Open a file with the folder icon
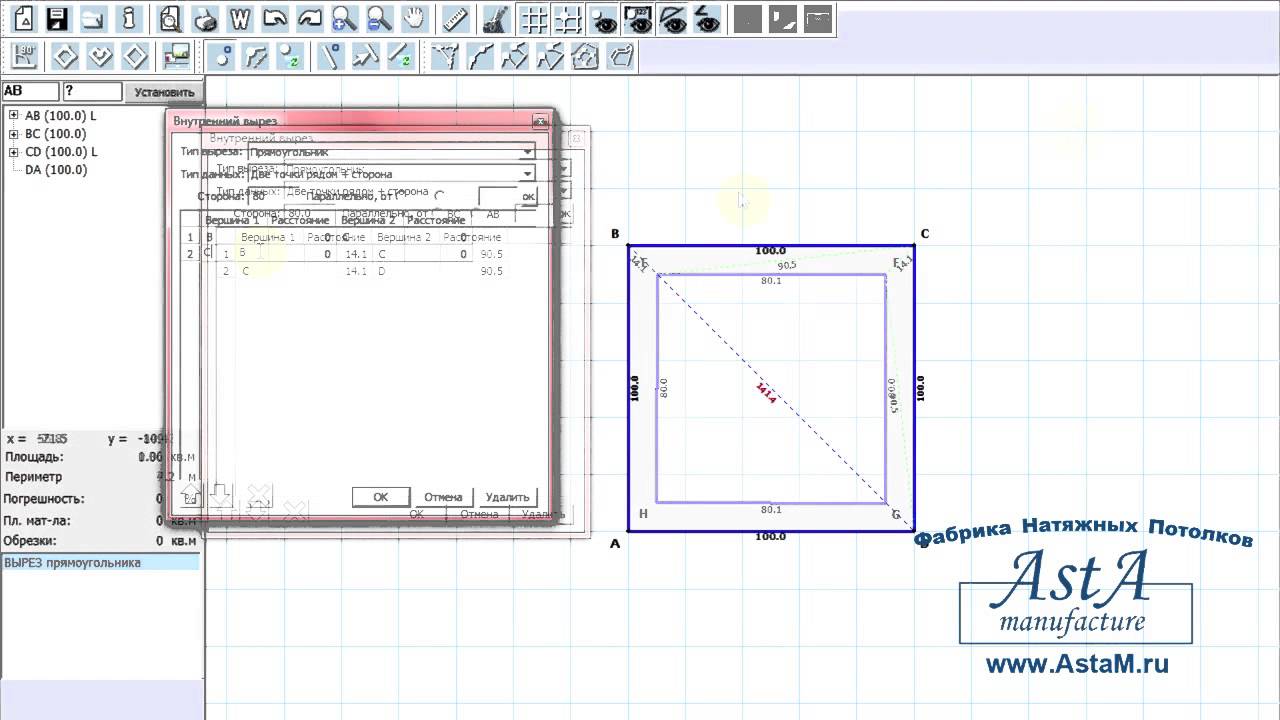1280x720 pixels. tap(93, 18)
